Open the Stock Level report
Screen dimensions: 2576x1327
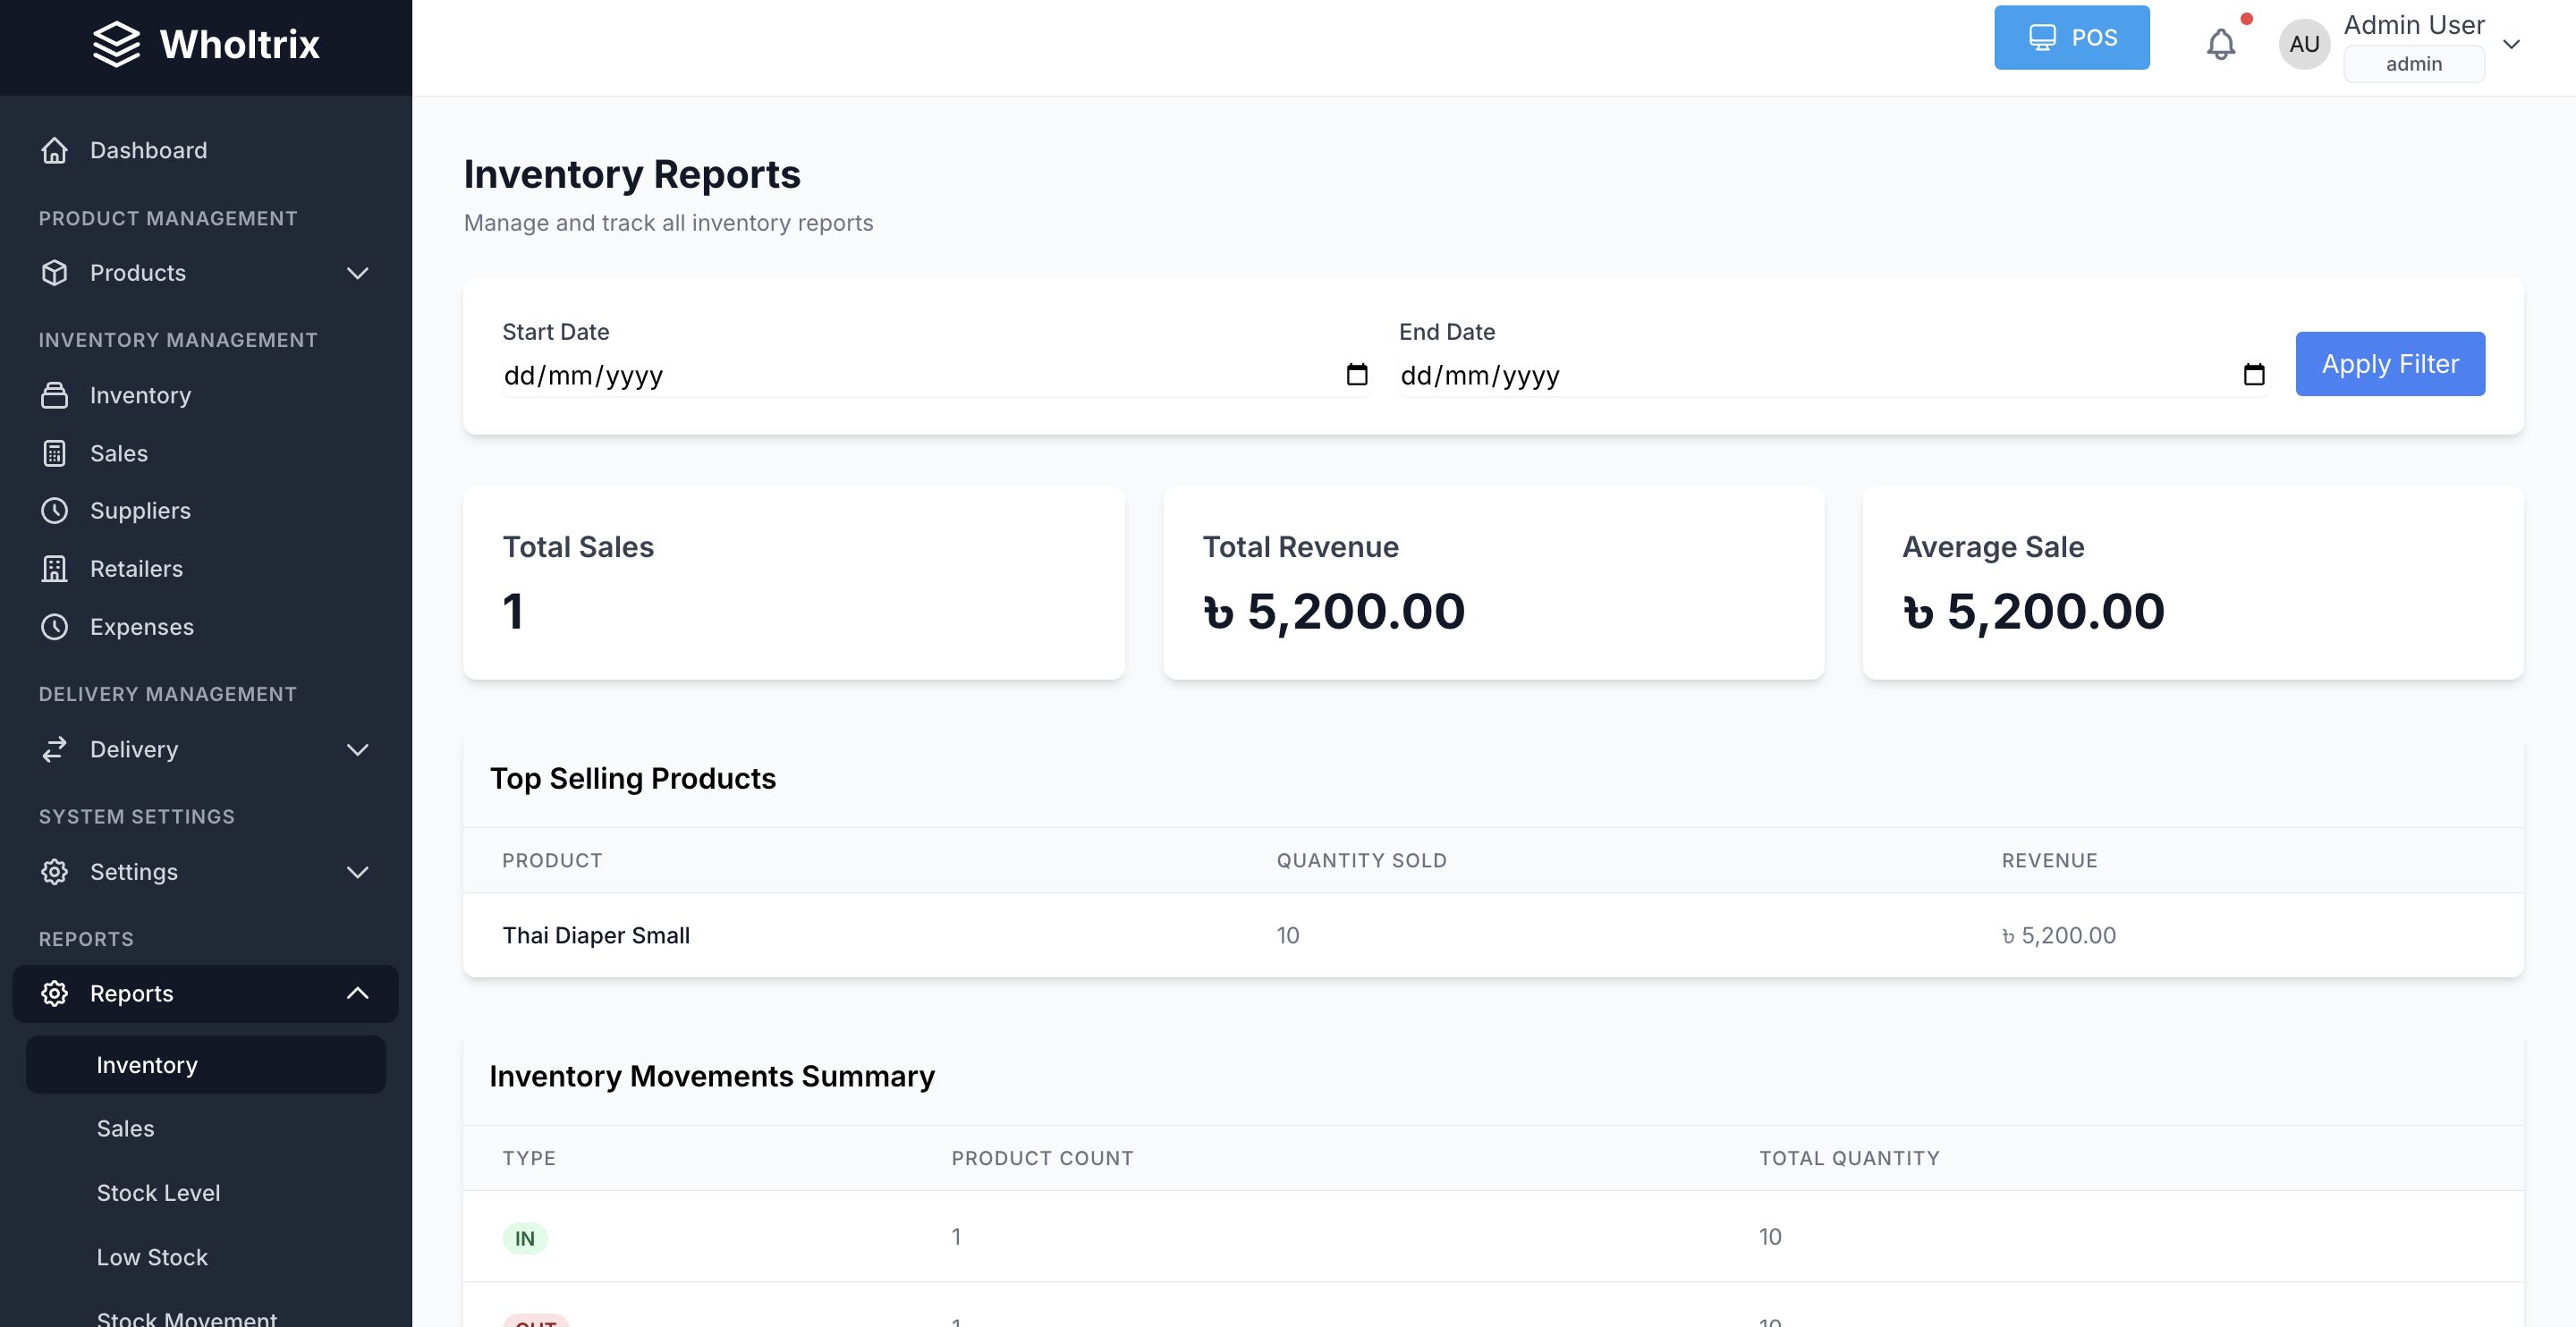(158, 1193)
